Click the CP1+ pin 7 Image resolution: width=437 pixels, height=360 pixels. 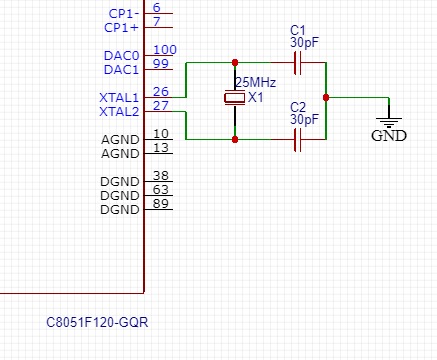click(x=159, y=27)
